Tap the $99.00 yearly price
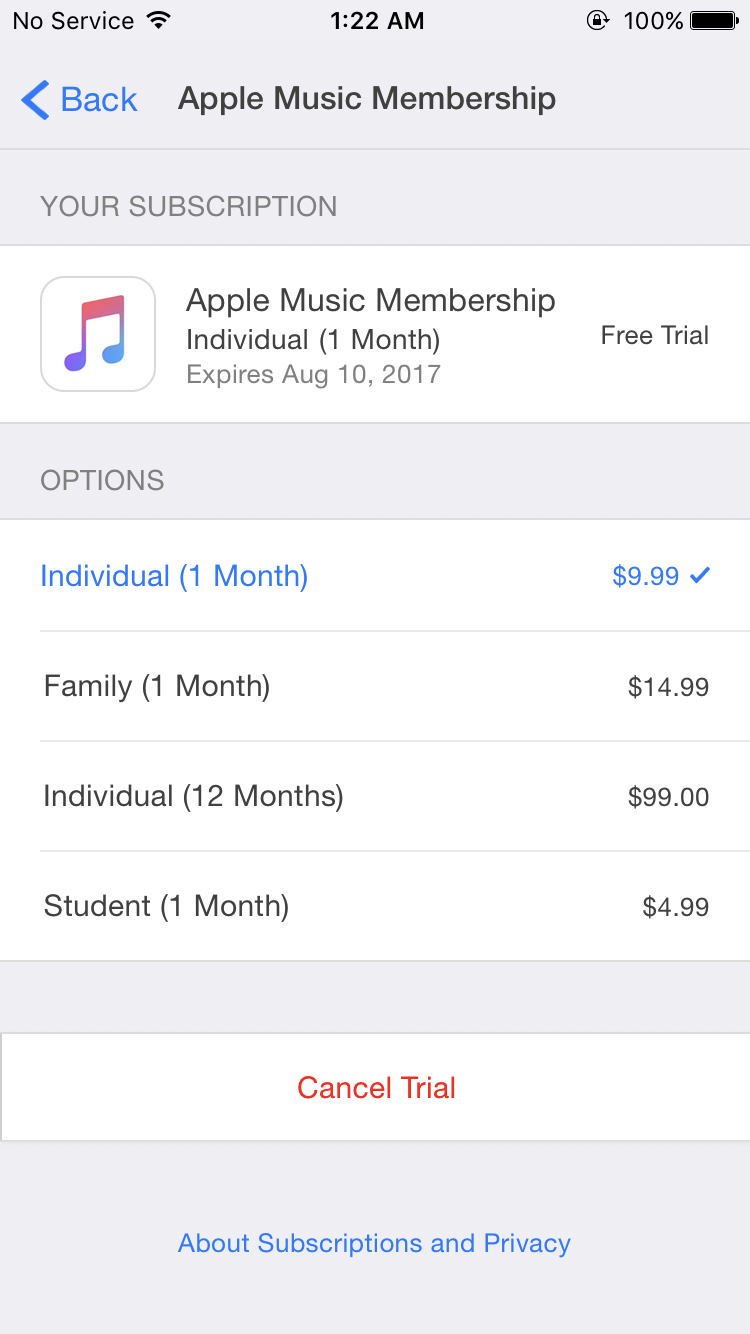Viewport: 750px width, 1334px height. [x=668, y=797]
